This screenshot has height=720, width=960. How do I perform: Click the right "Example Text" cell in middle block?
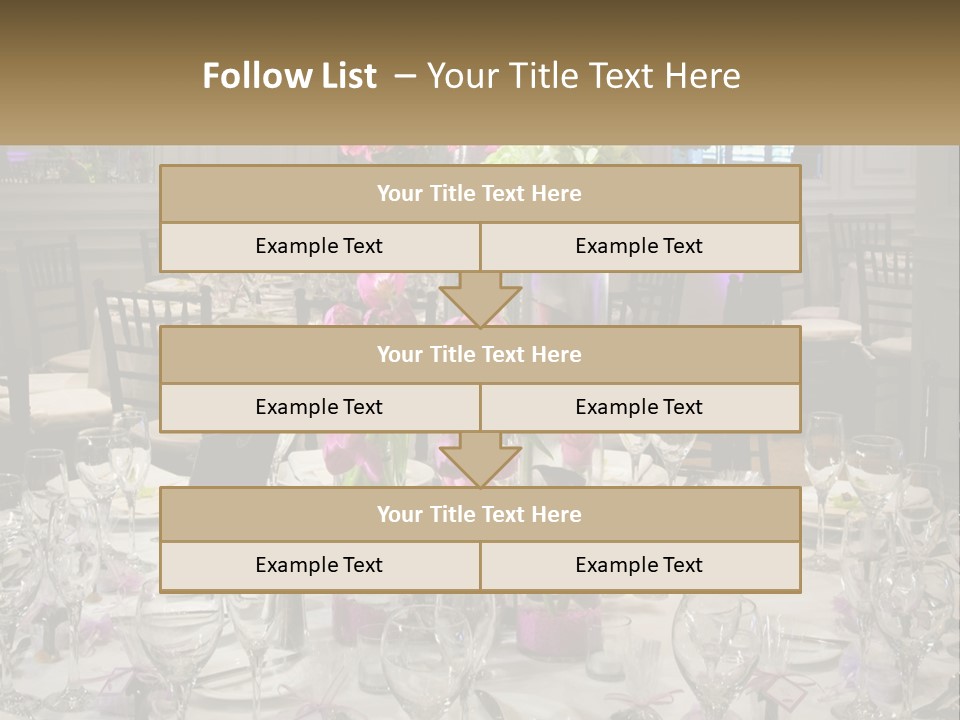point(639,407)
